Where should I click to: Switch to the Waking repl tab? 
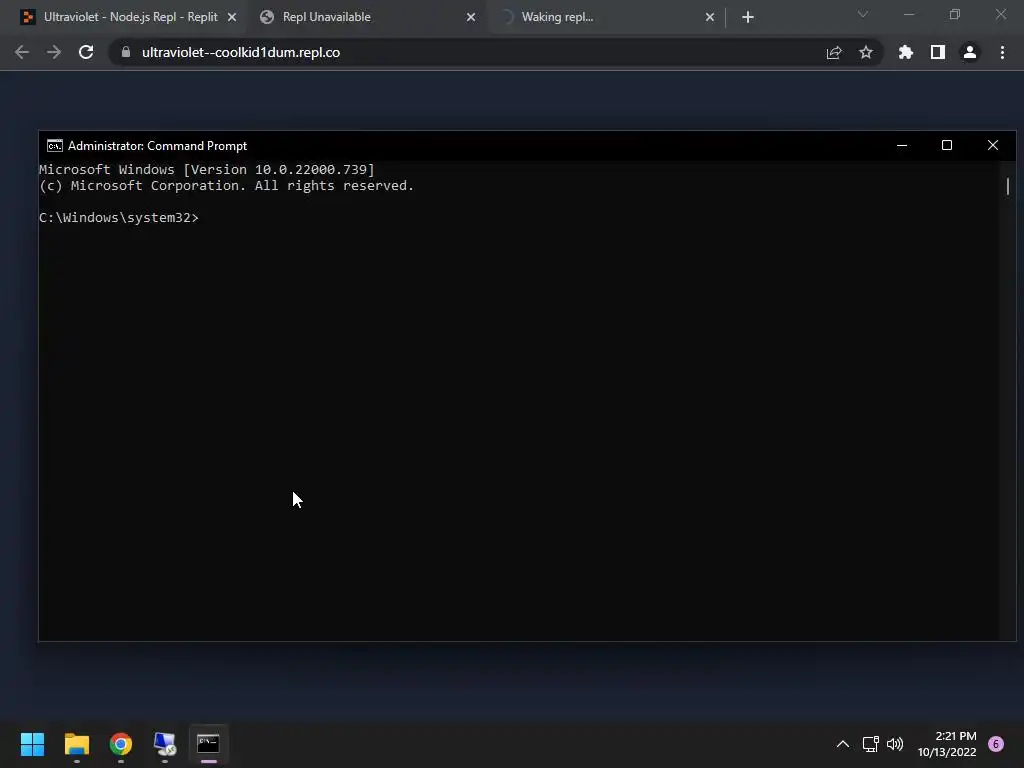pyautogui.click(x=607, y=17)
